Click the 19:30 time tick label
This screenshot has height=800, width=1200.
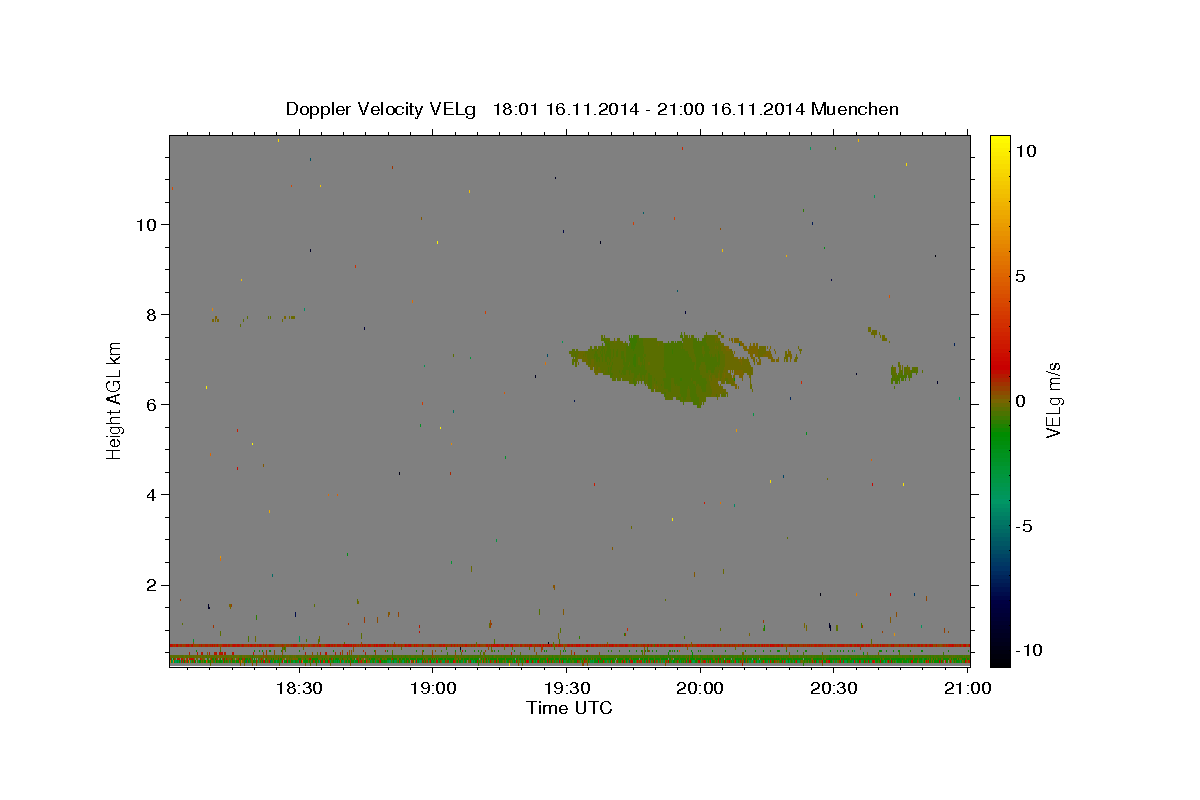click(x=566, y=688)
